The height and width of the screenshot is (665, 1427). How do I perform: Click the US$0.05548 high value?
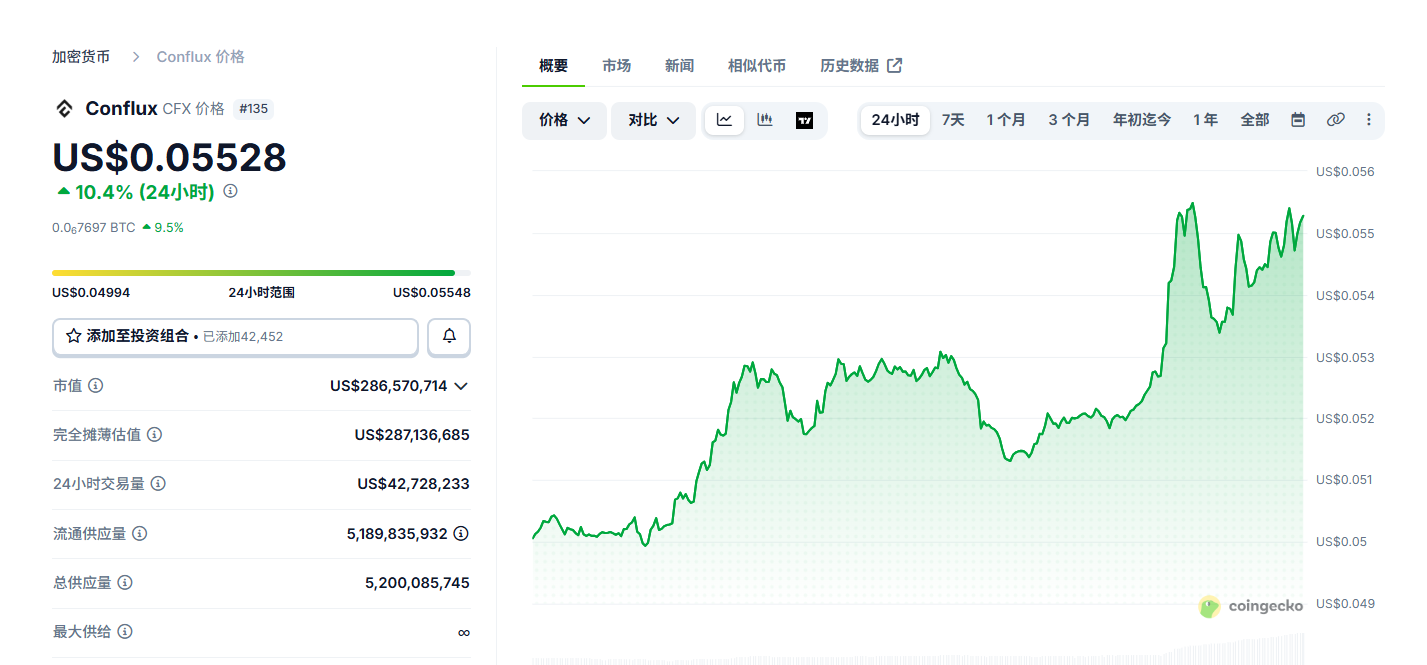tap(431, 293)
